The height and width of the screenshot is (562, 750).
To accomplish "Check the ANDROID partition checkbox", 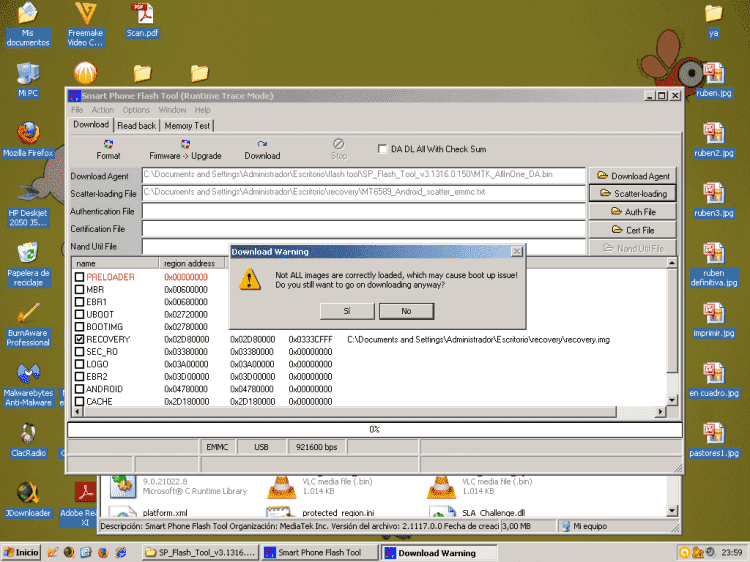I will click(x=79, y=389).
